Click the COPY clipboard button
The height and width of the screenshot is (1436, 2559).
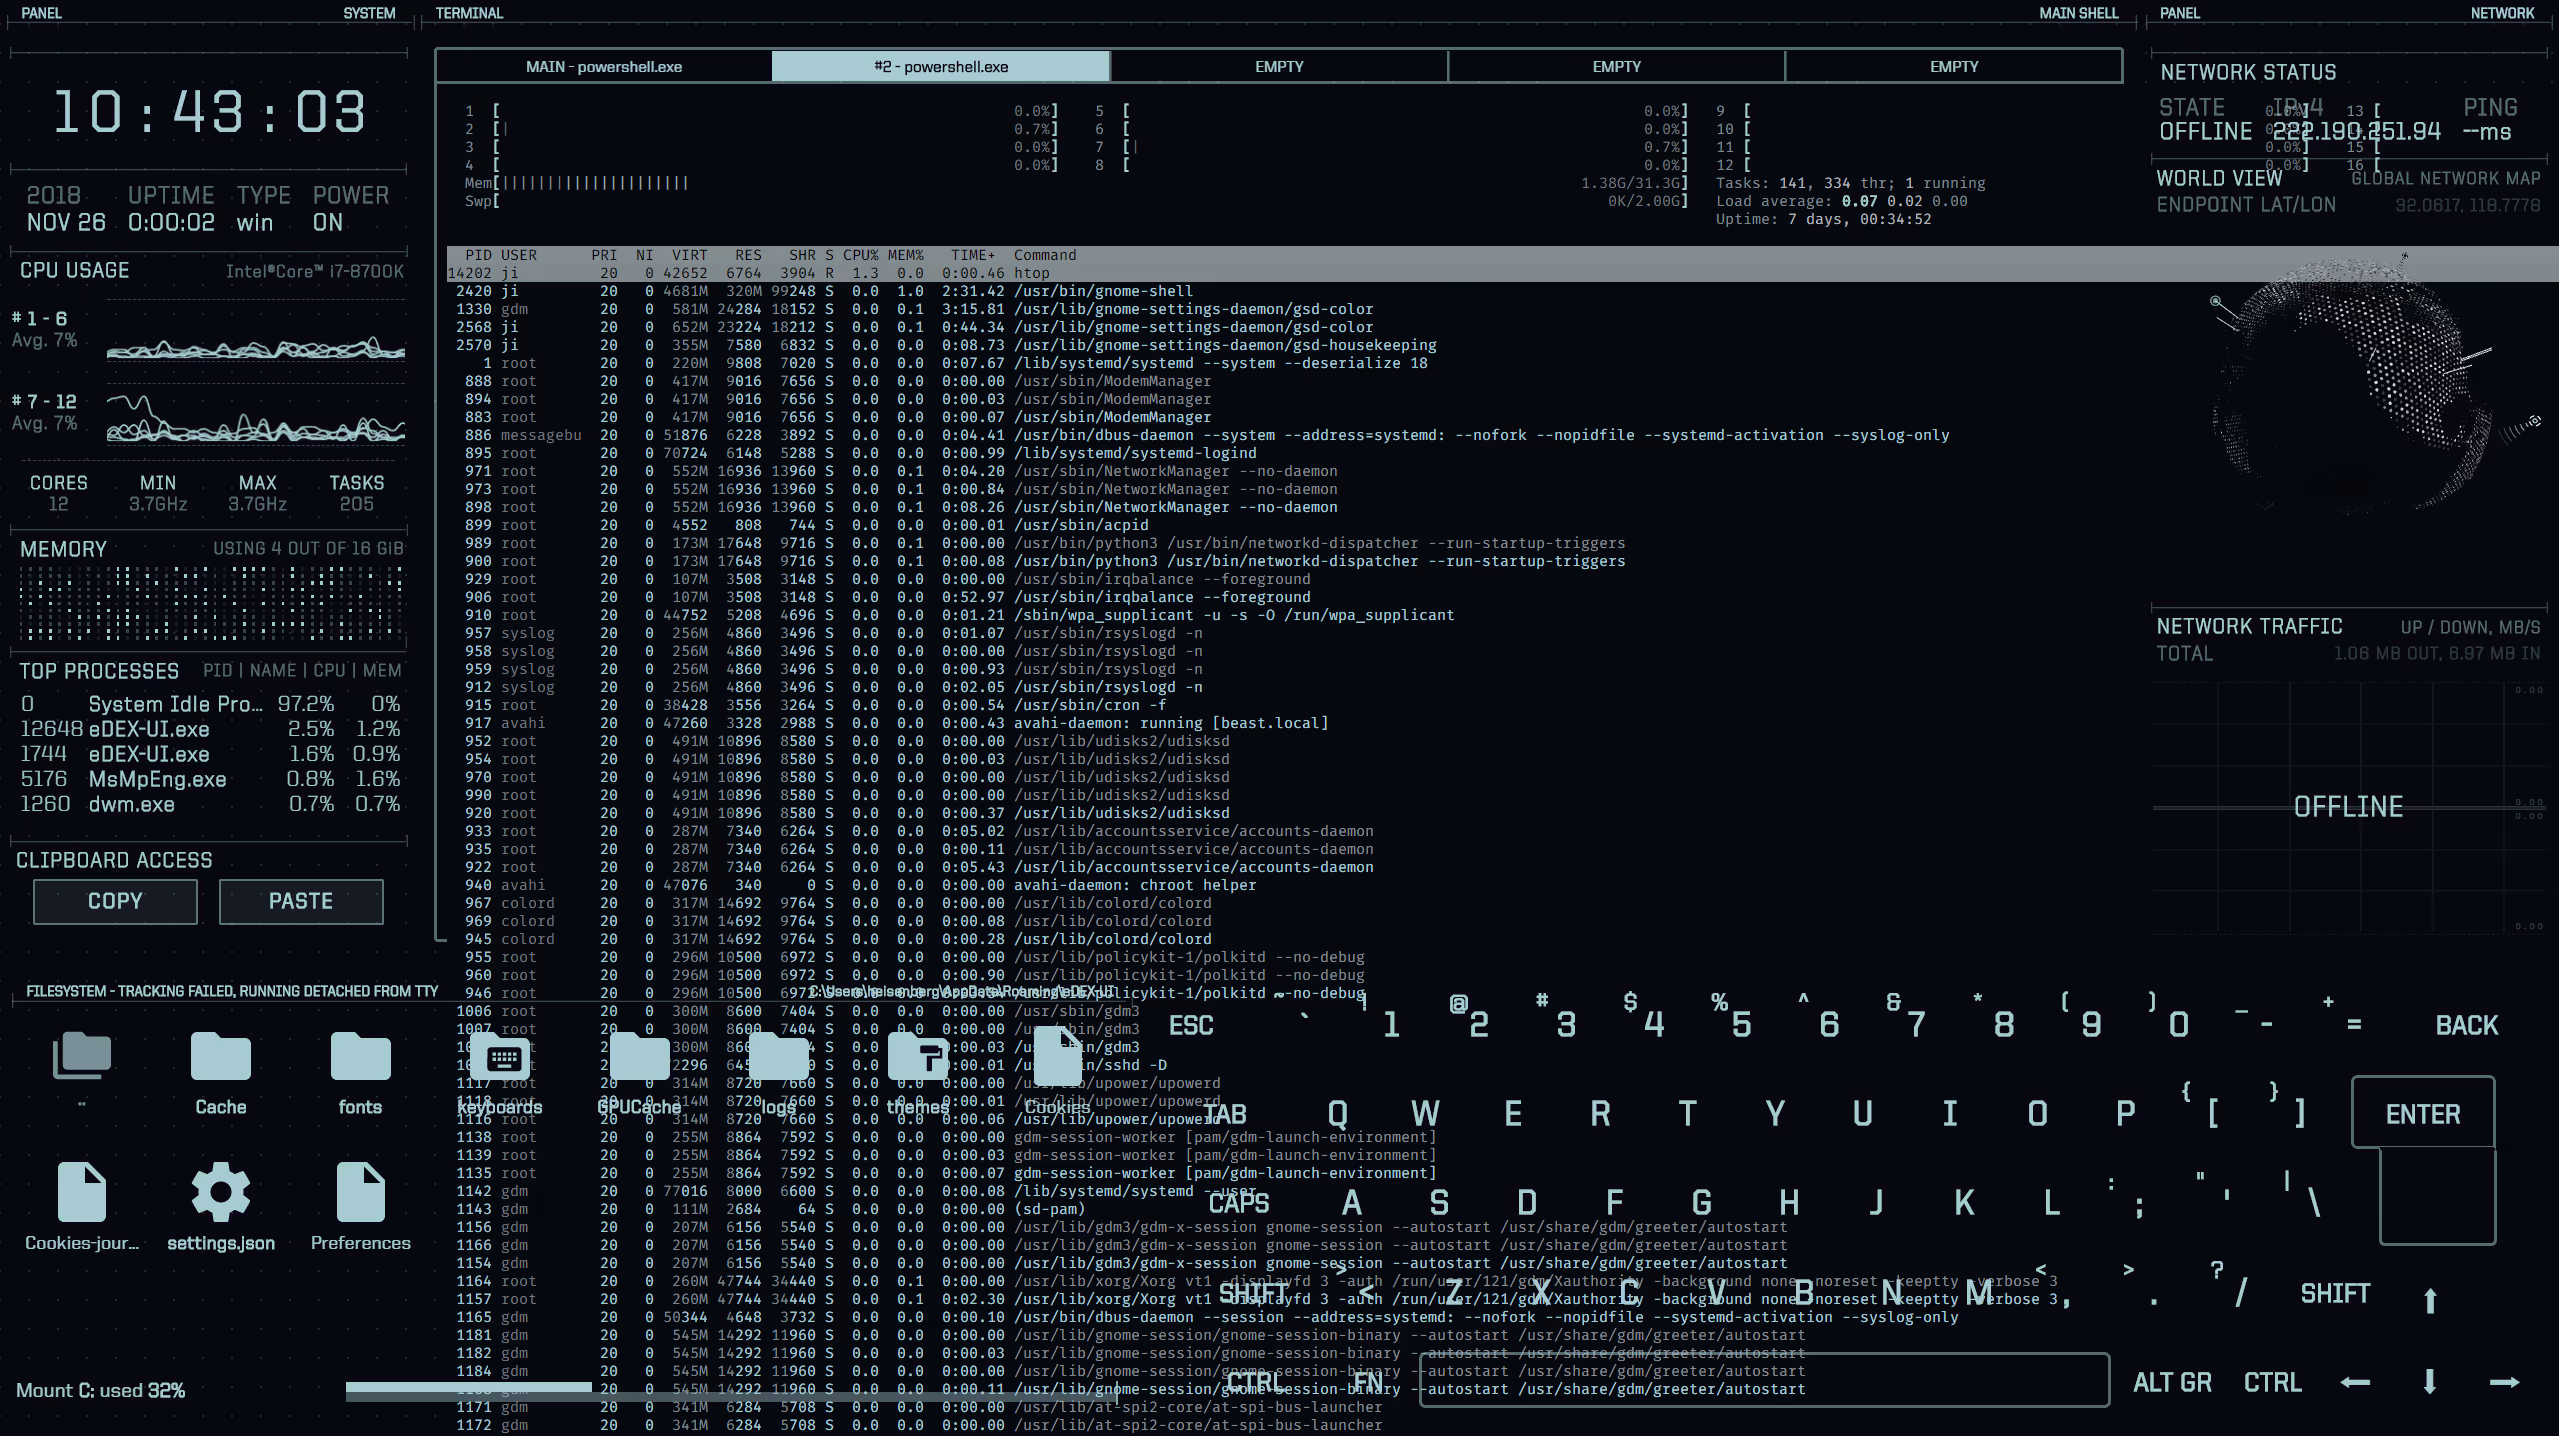(115, 901)
